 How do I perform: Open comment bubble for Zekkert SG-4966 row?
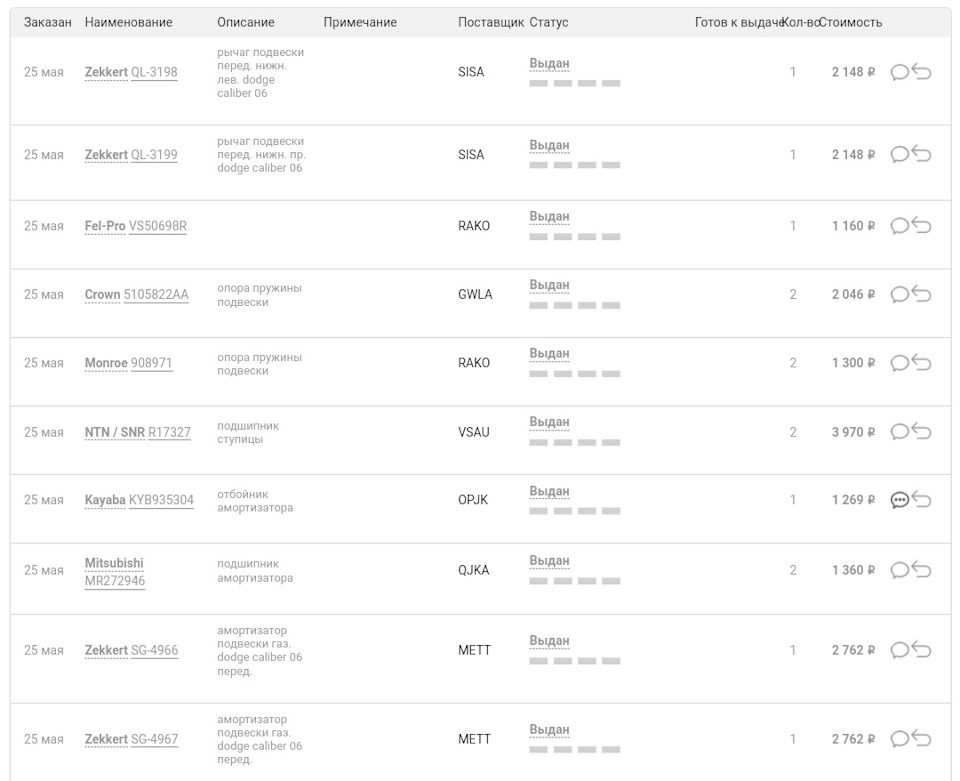pyautogui.click(x=899, y=650)
